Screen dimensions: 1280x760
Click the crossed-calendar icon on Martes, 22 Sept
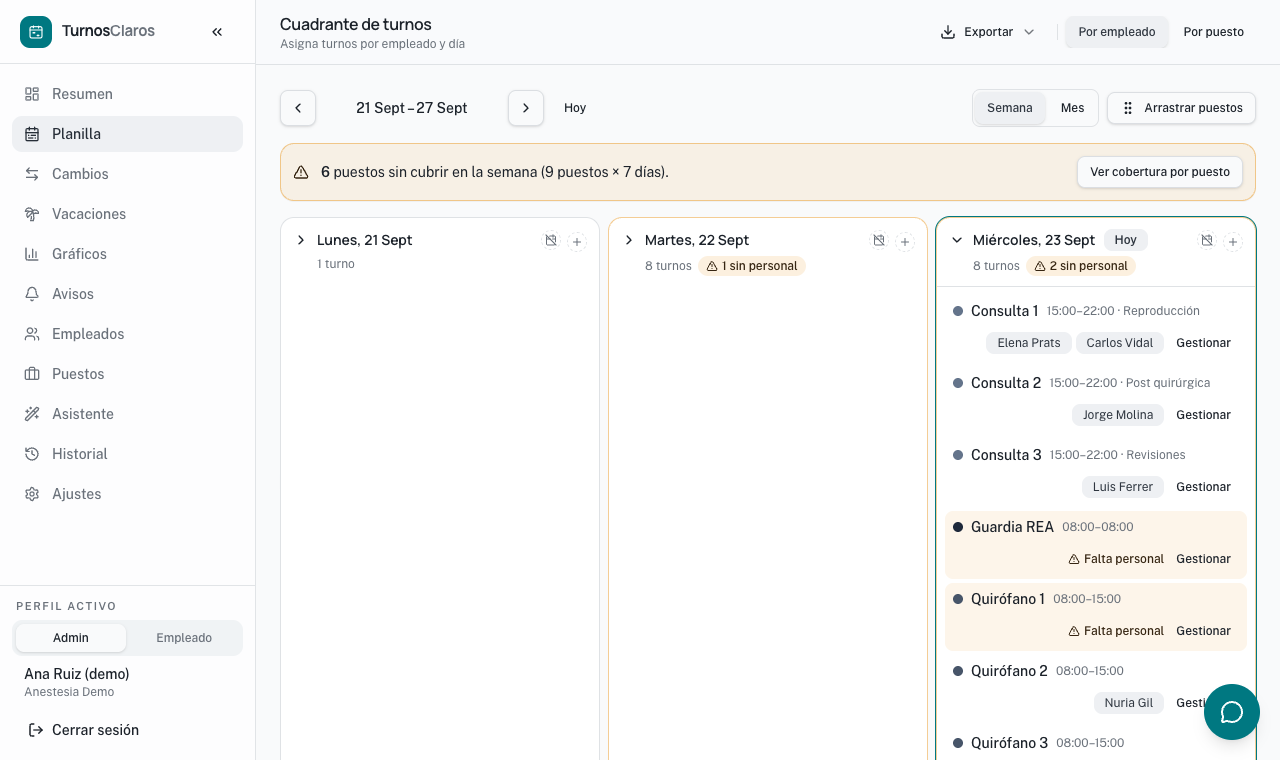[x=879, y=241]
